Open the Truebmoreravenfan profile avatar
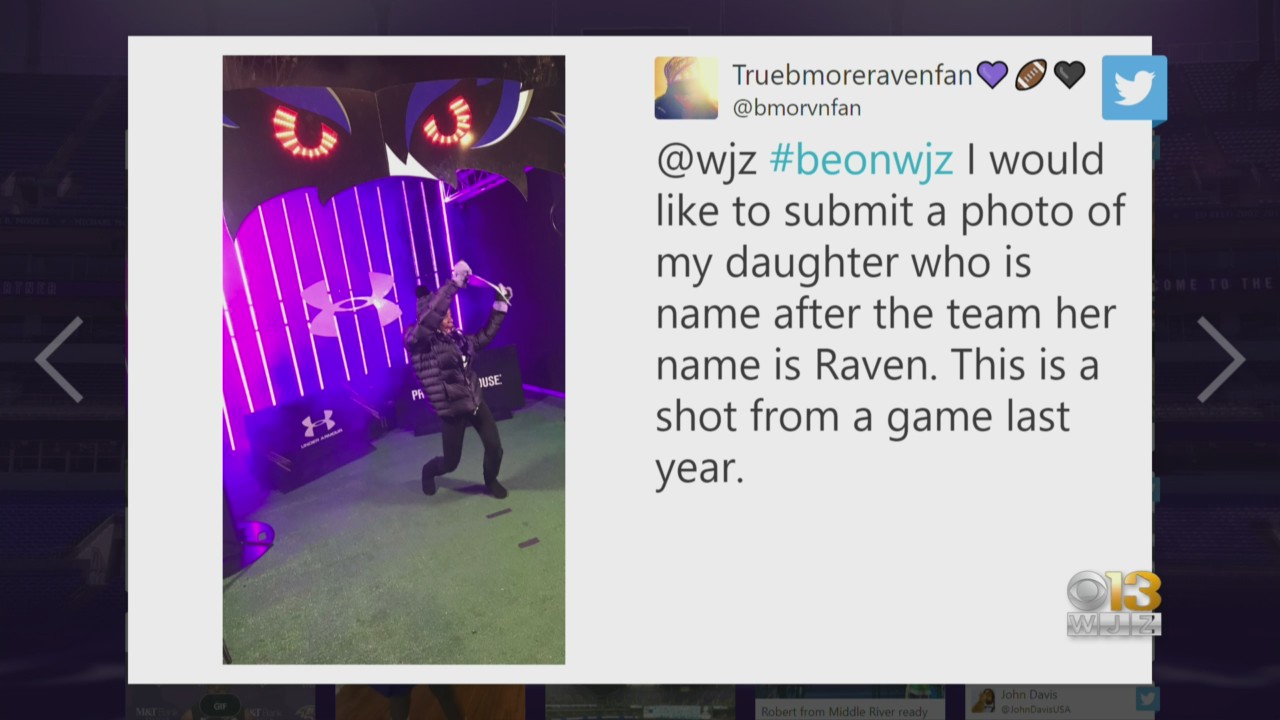Screen dimensions: 1280x720 (x=686, y=88)
